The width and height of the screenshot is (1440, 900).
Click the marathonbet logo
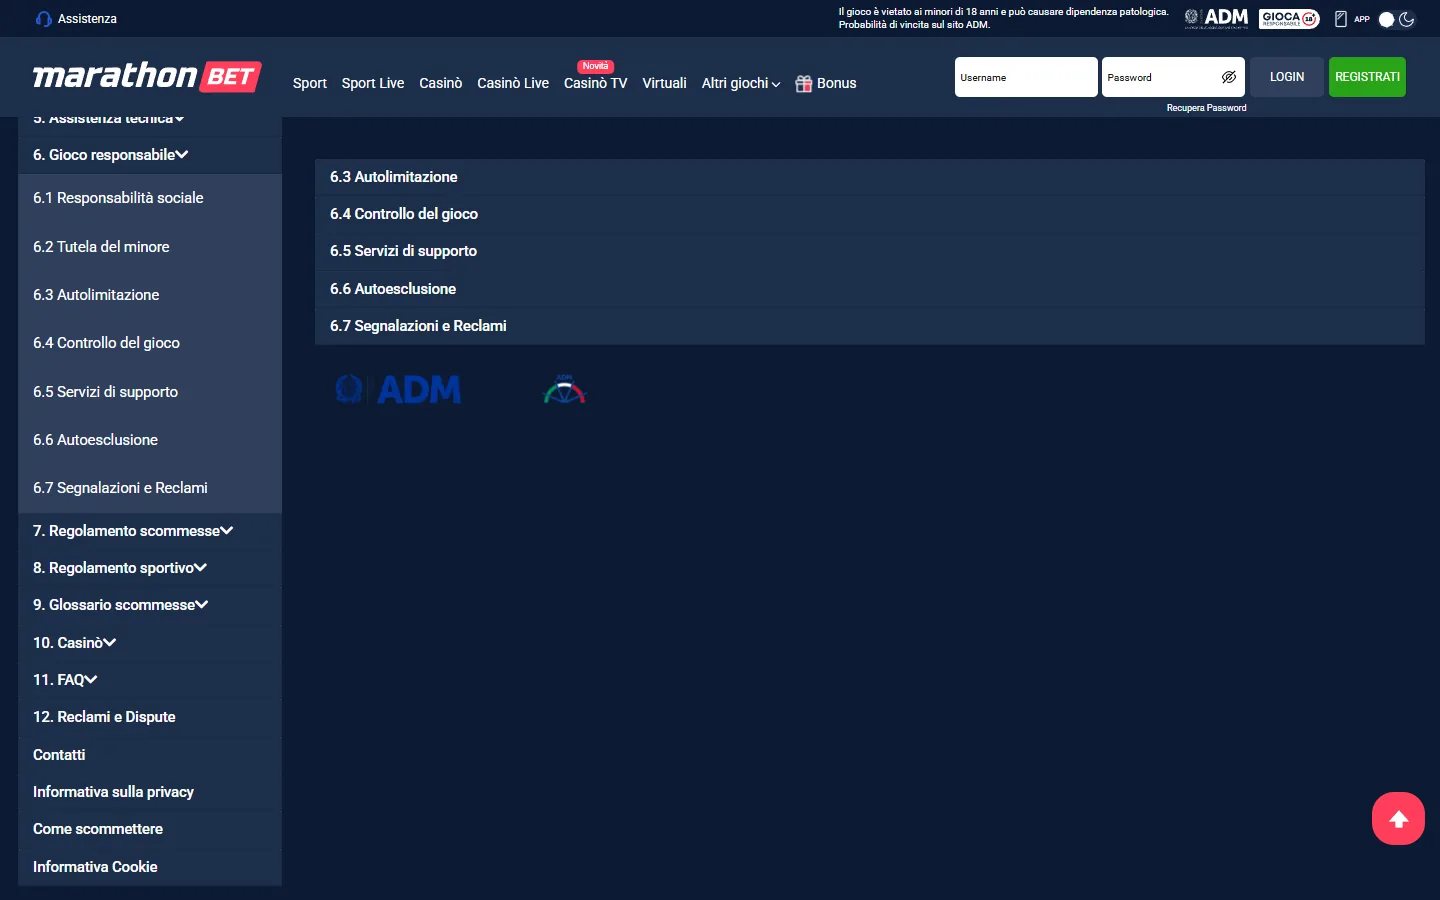(x=147, y=76)
